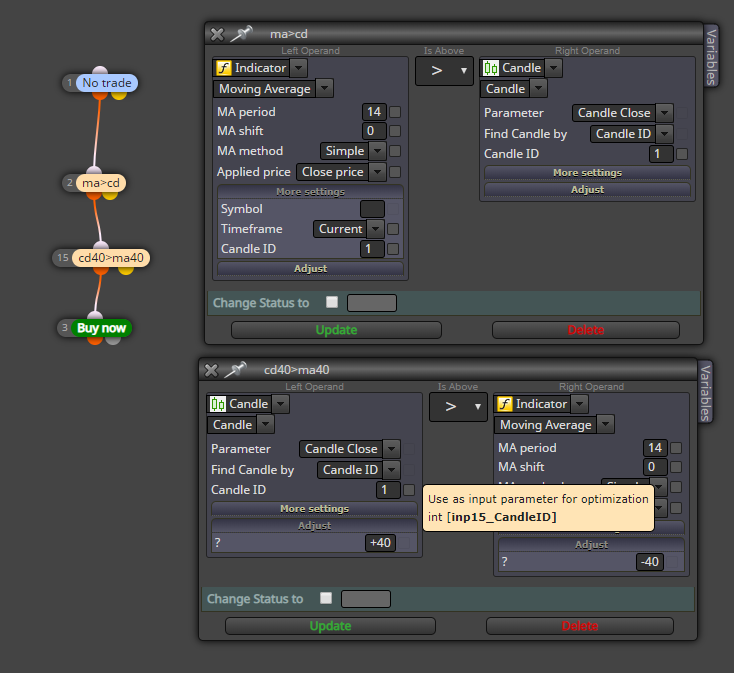This screenshot has width=734, height=673.
Task: Open the Variables tab on cd40>ma40 panel
Action: point(705,392)
